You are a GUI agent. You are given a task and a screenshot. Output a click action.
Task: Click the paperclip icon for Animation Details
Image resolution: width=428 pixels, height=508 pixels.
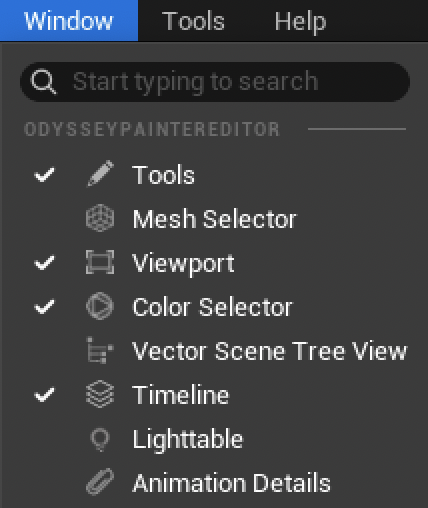pos(100,482)
